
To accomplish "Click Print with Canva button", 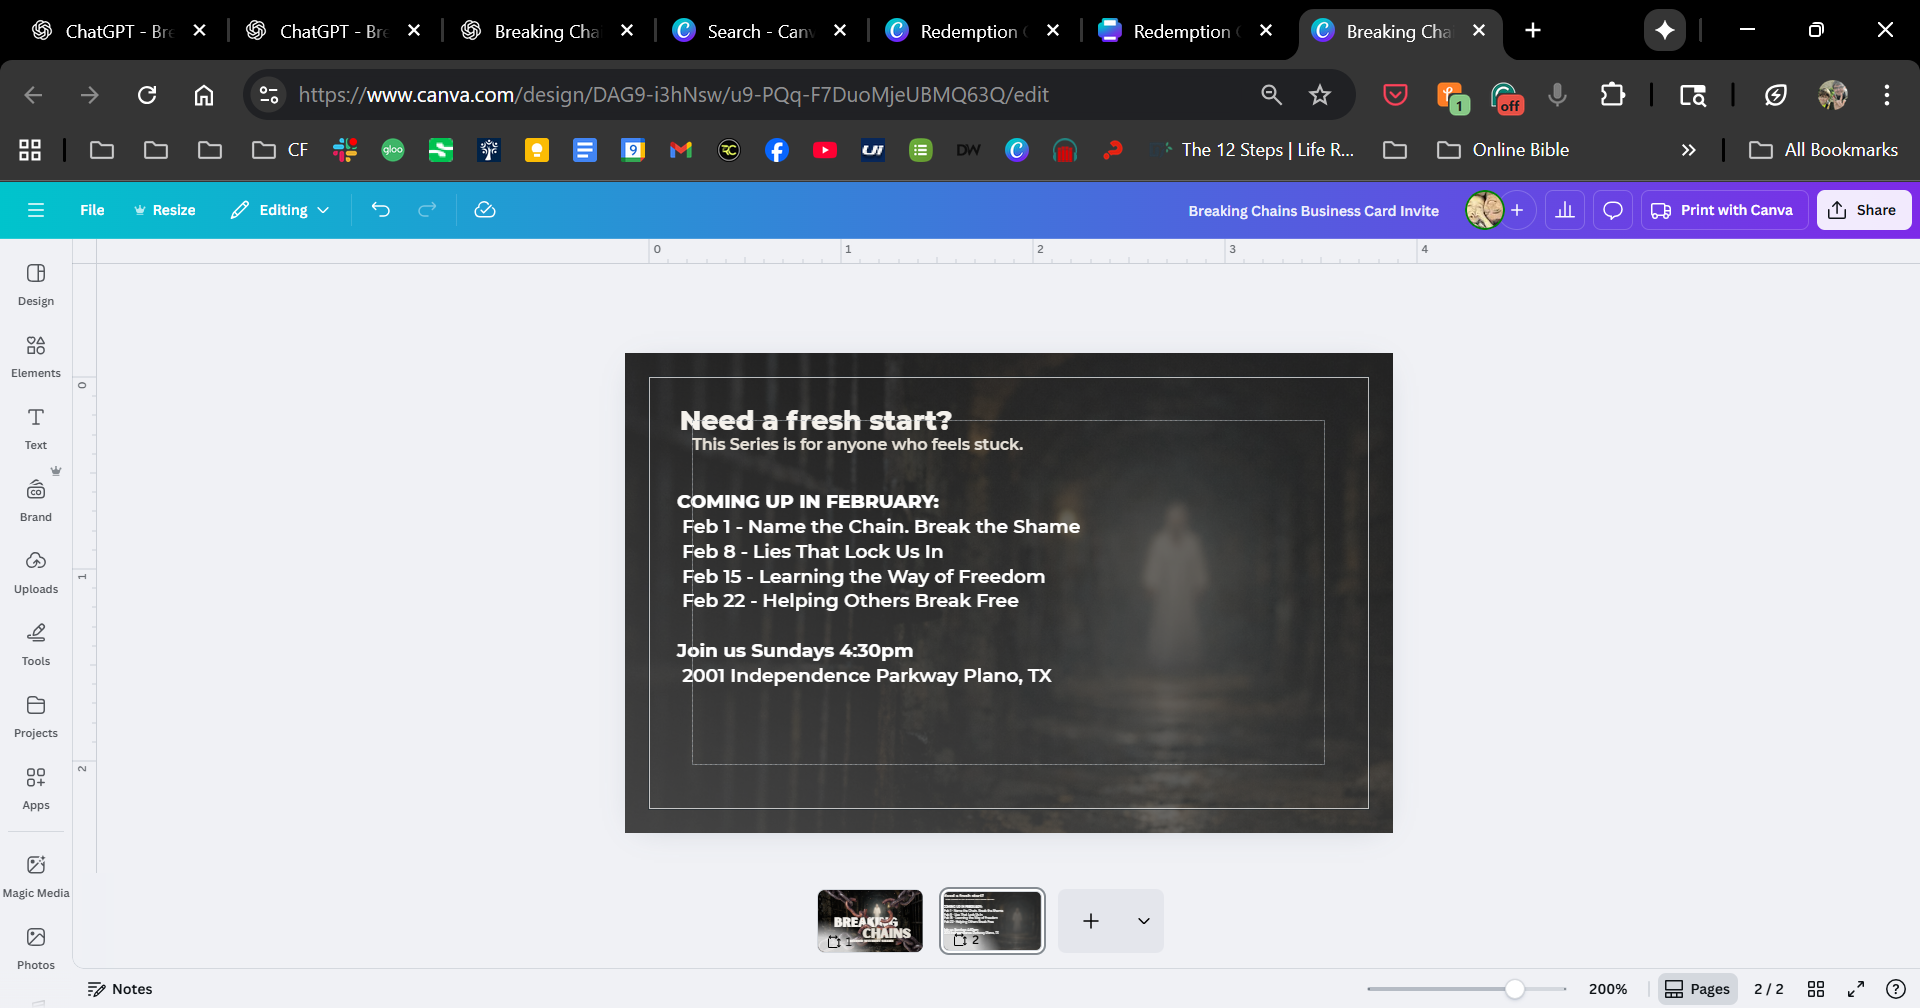I will [1722, 210].
